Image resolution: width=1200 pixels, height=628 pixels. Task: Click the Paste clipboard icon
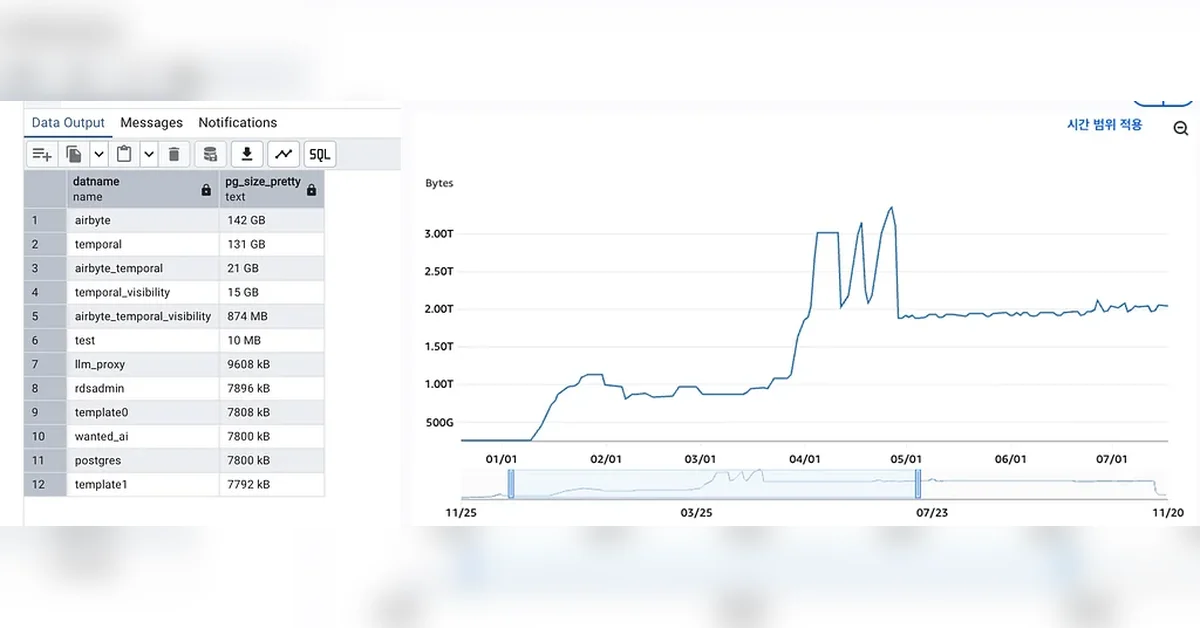[x=124, y=154]
